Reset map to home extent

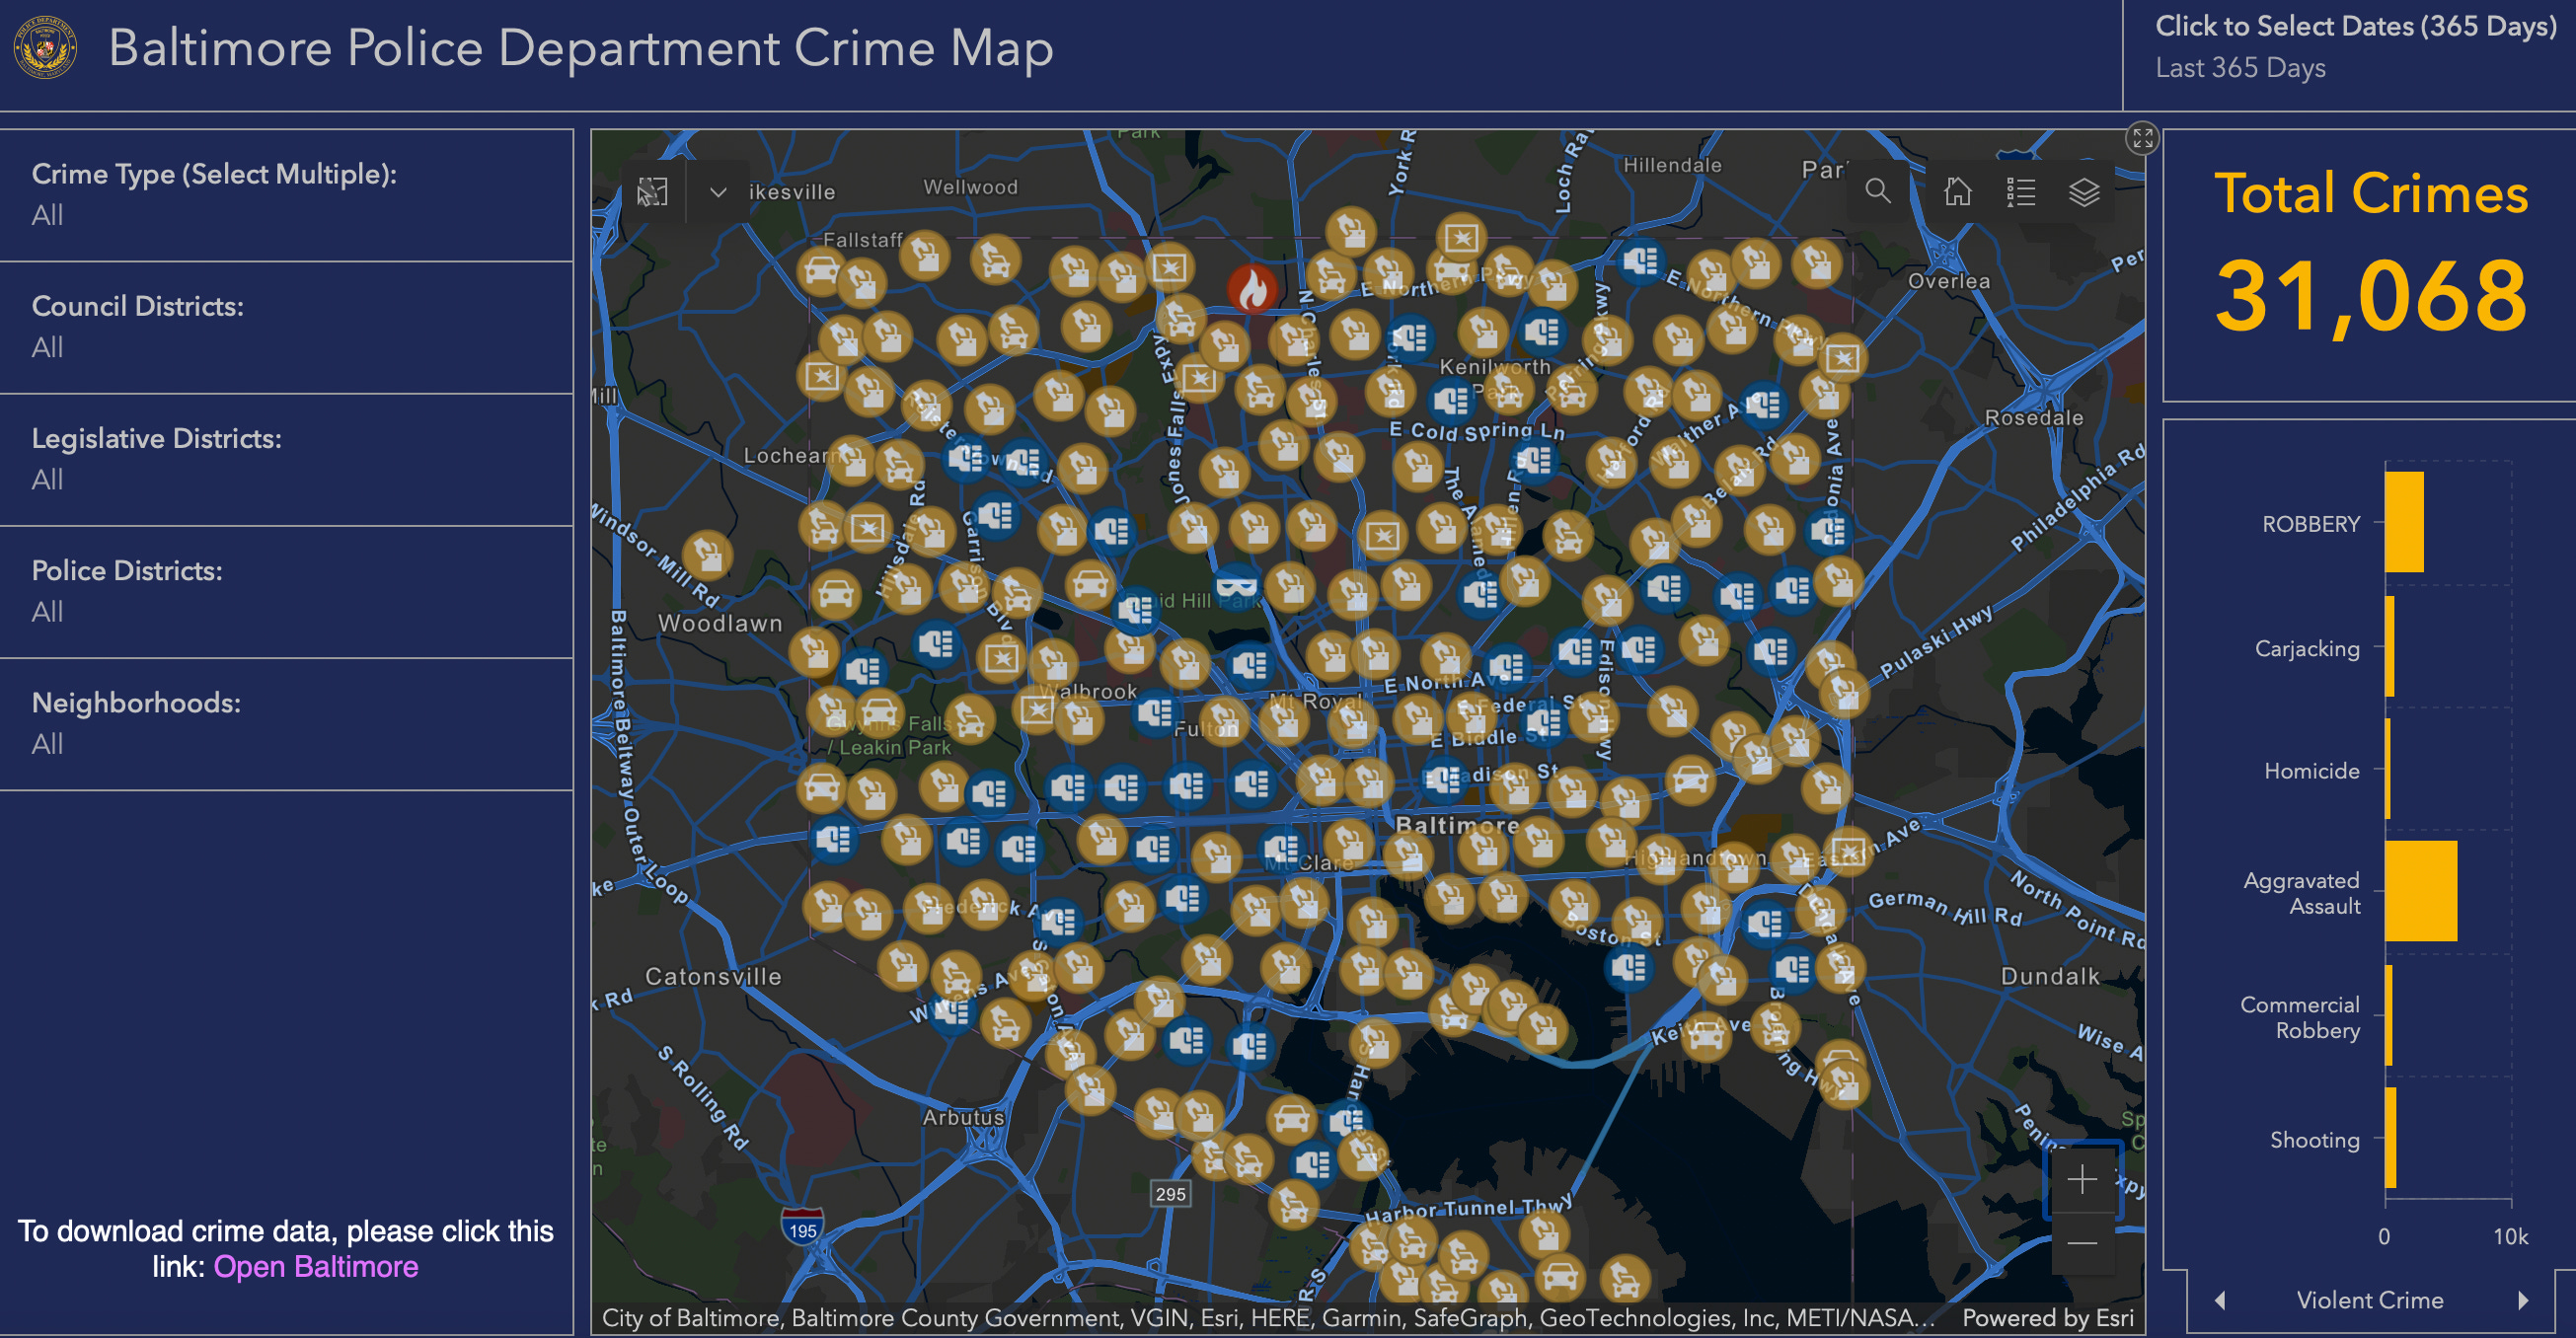(x=1957, y=191)
